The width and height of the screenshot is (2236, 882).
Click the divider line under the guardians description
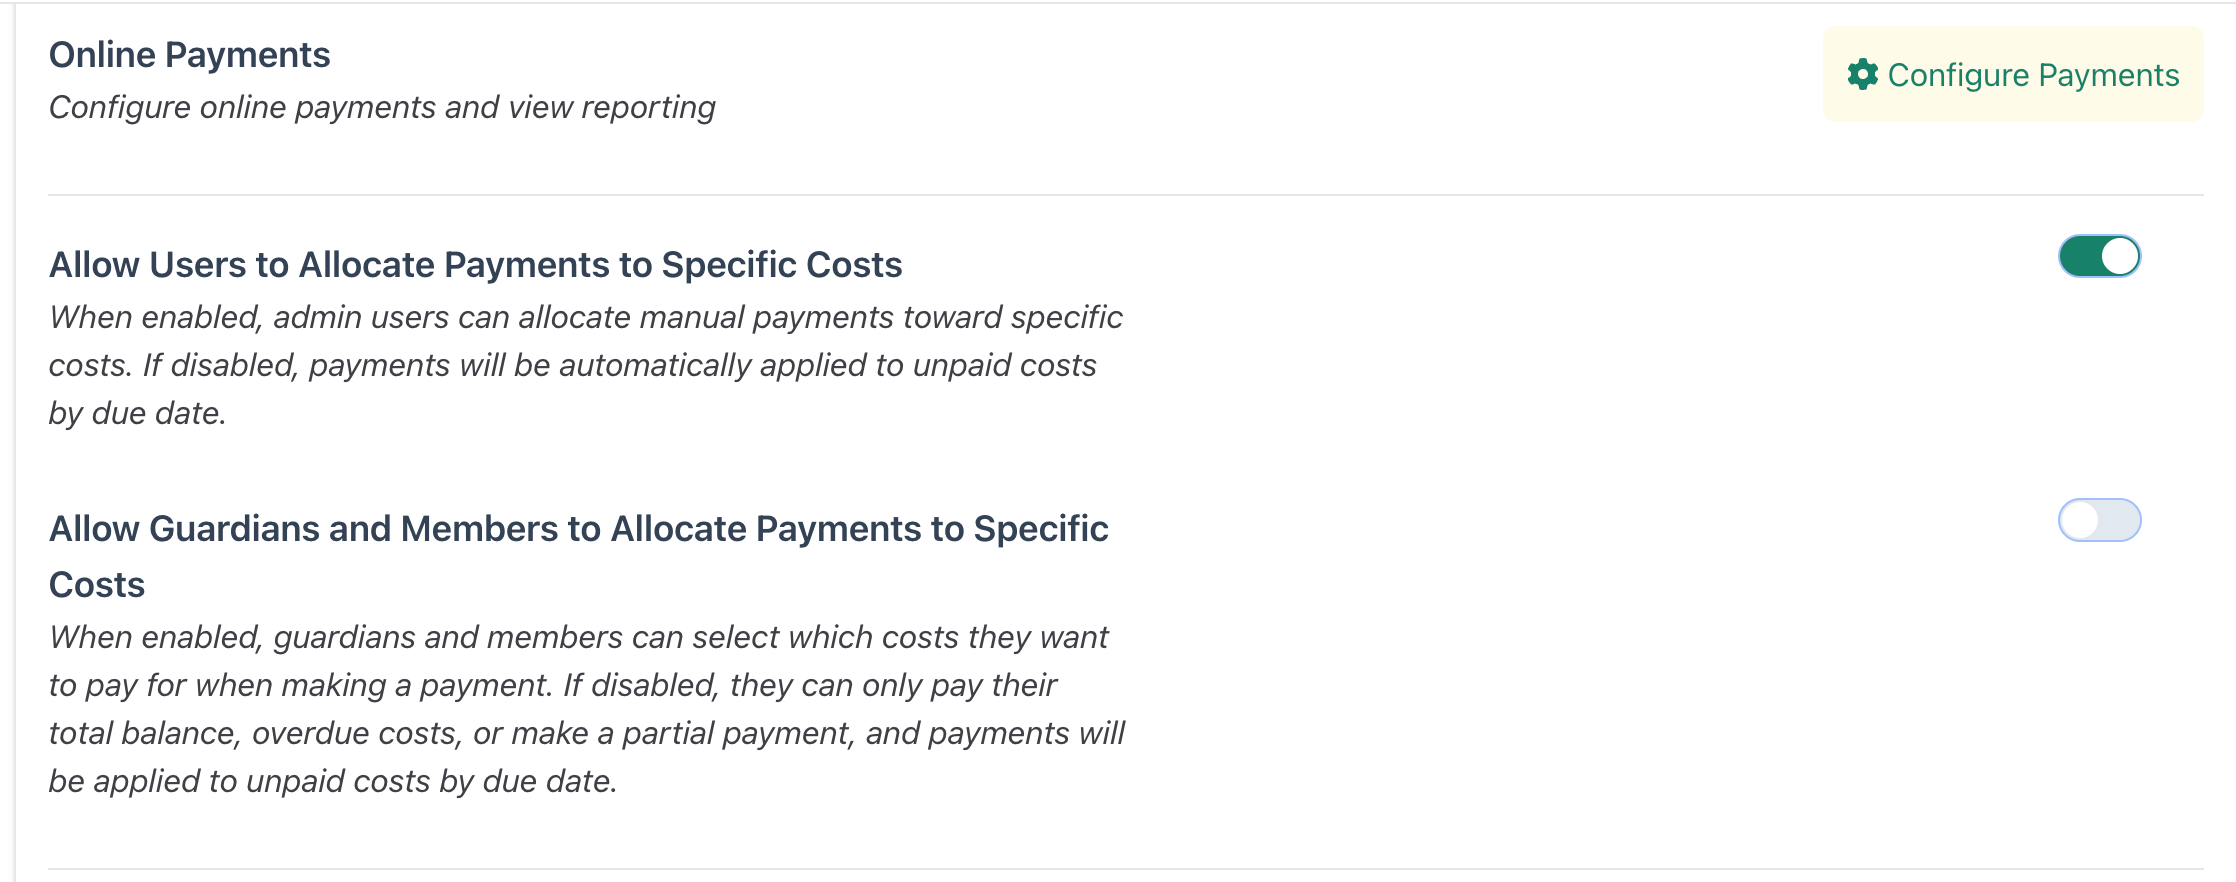tap(1125, 868)
